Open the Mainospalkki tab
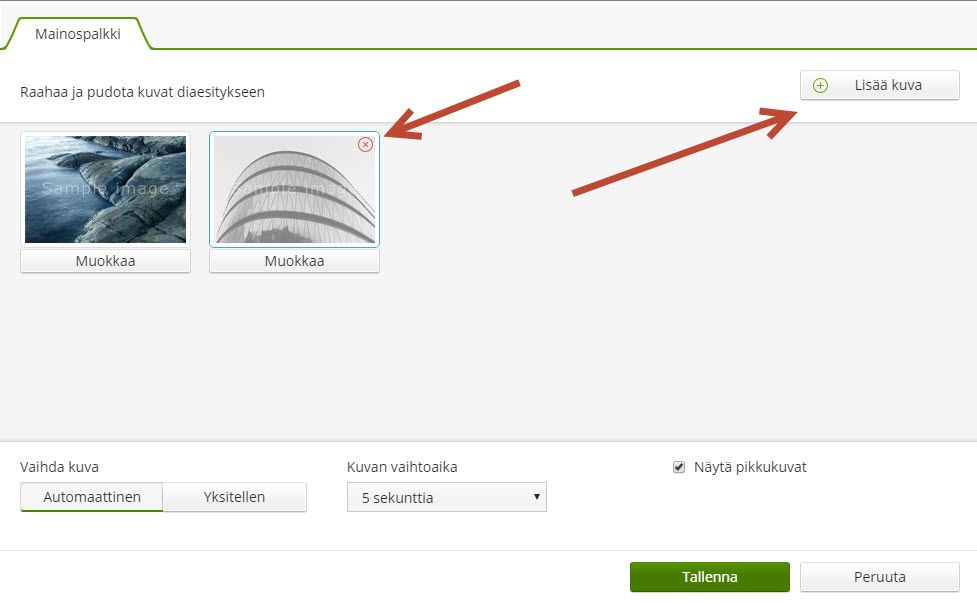The height and width of the screenshot is (603, 977). [77, 34]
